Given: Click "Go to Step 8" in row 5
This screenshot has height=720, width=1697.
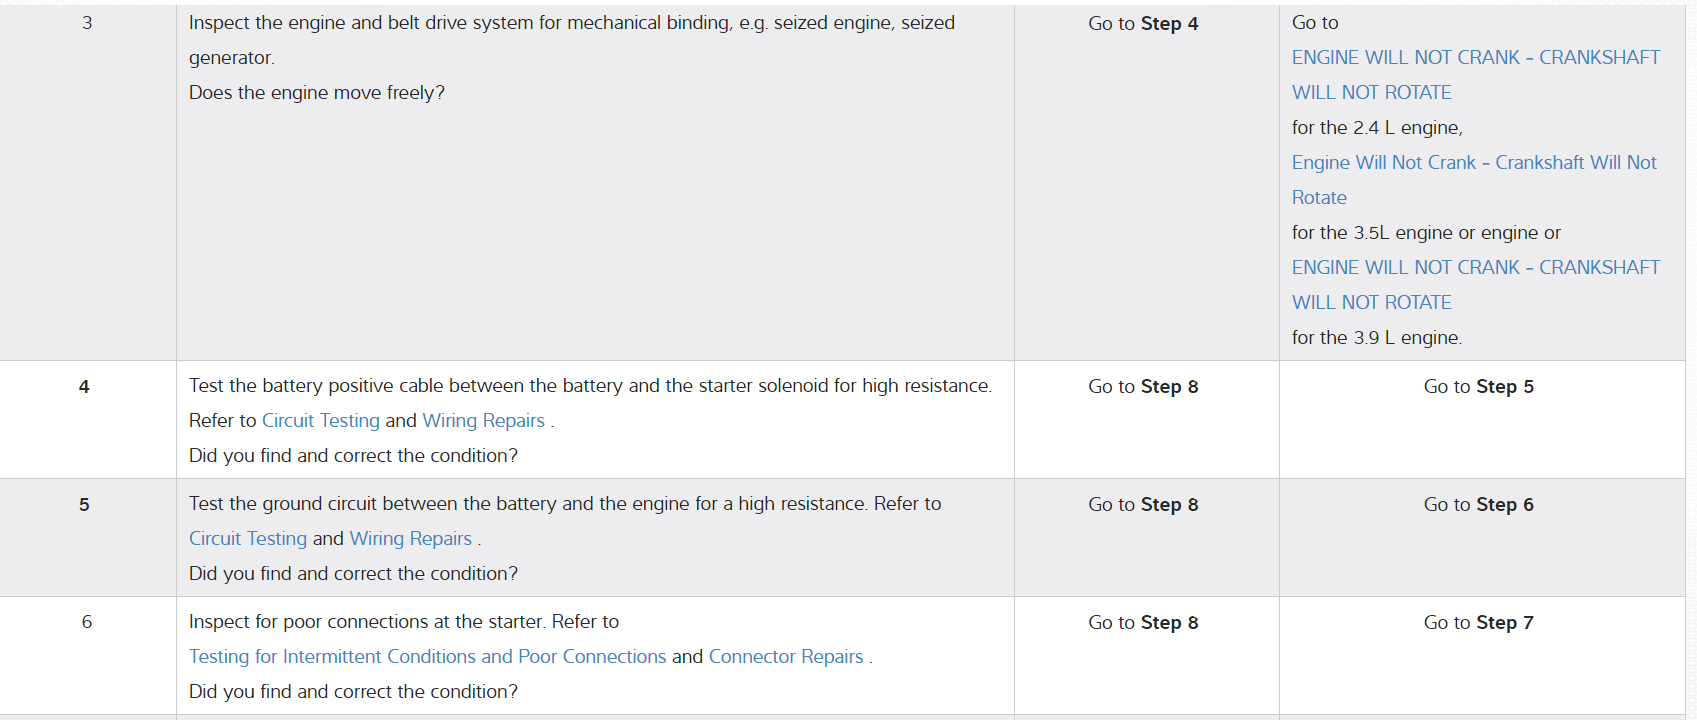Looking at the screenshot, I should (x=1143, y=505).
